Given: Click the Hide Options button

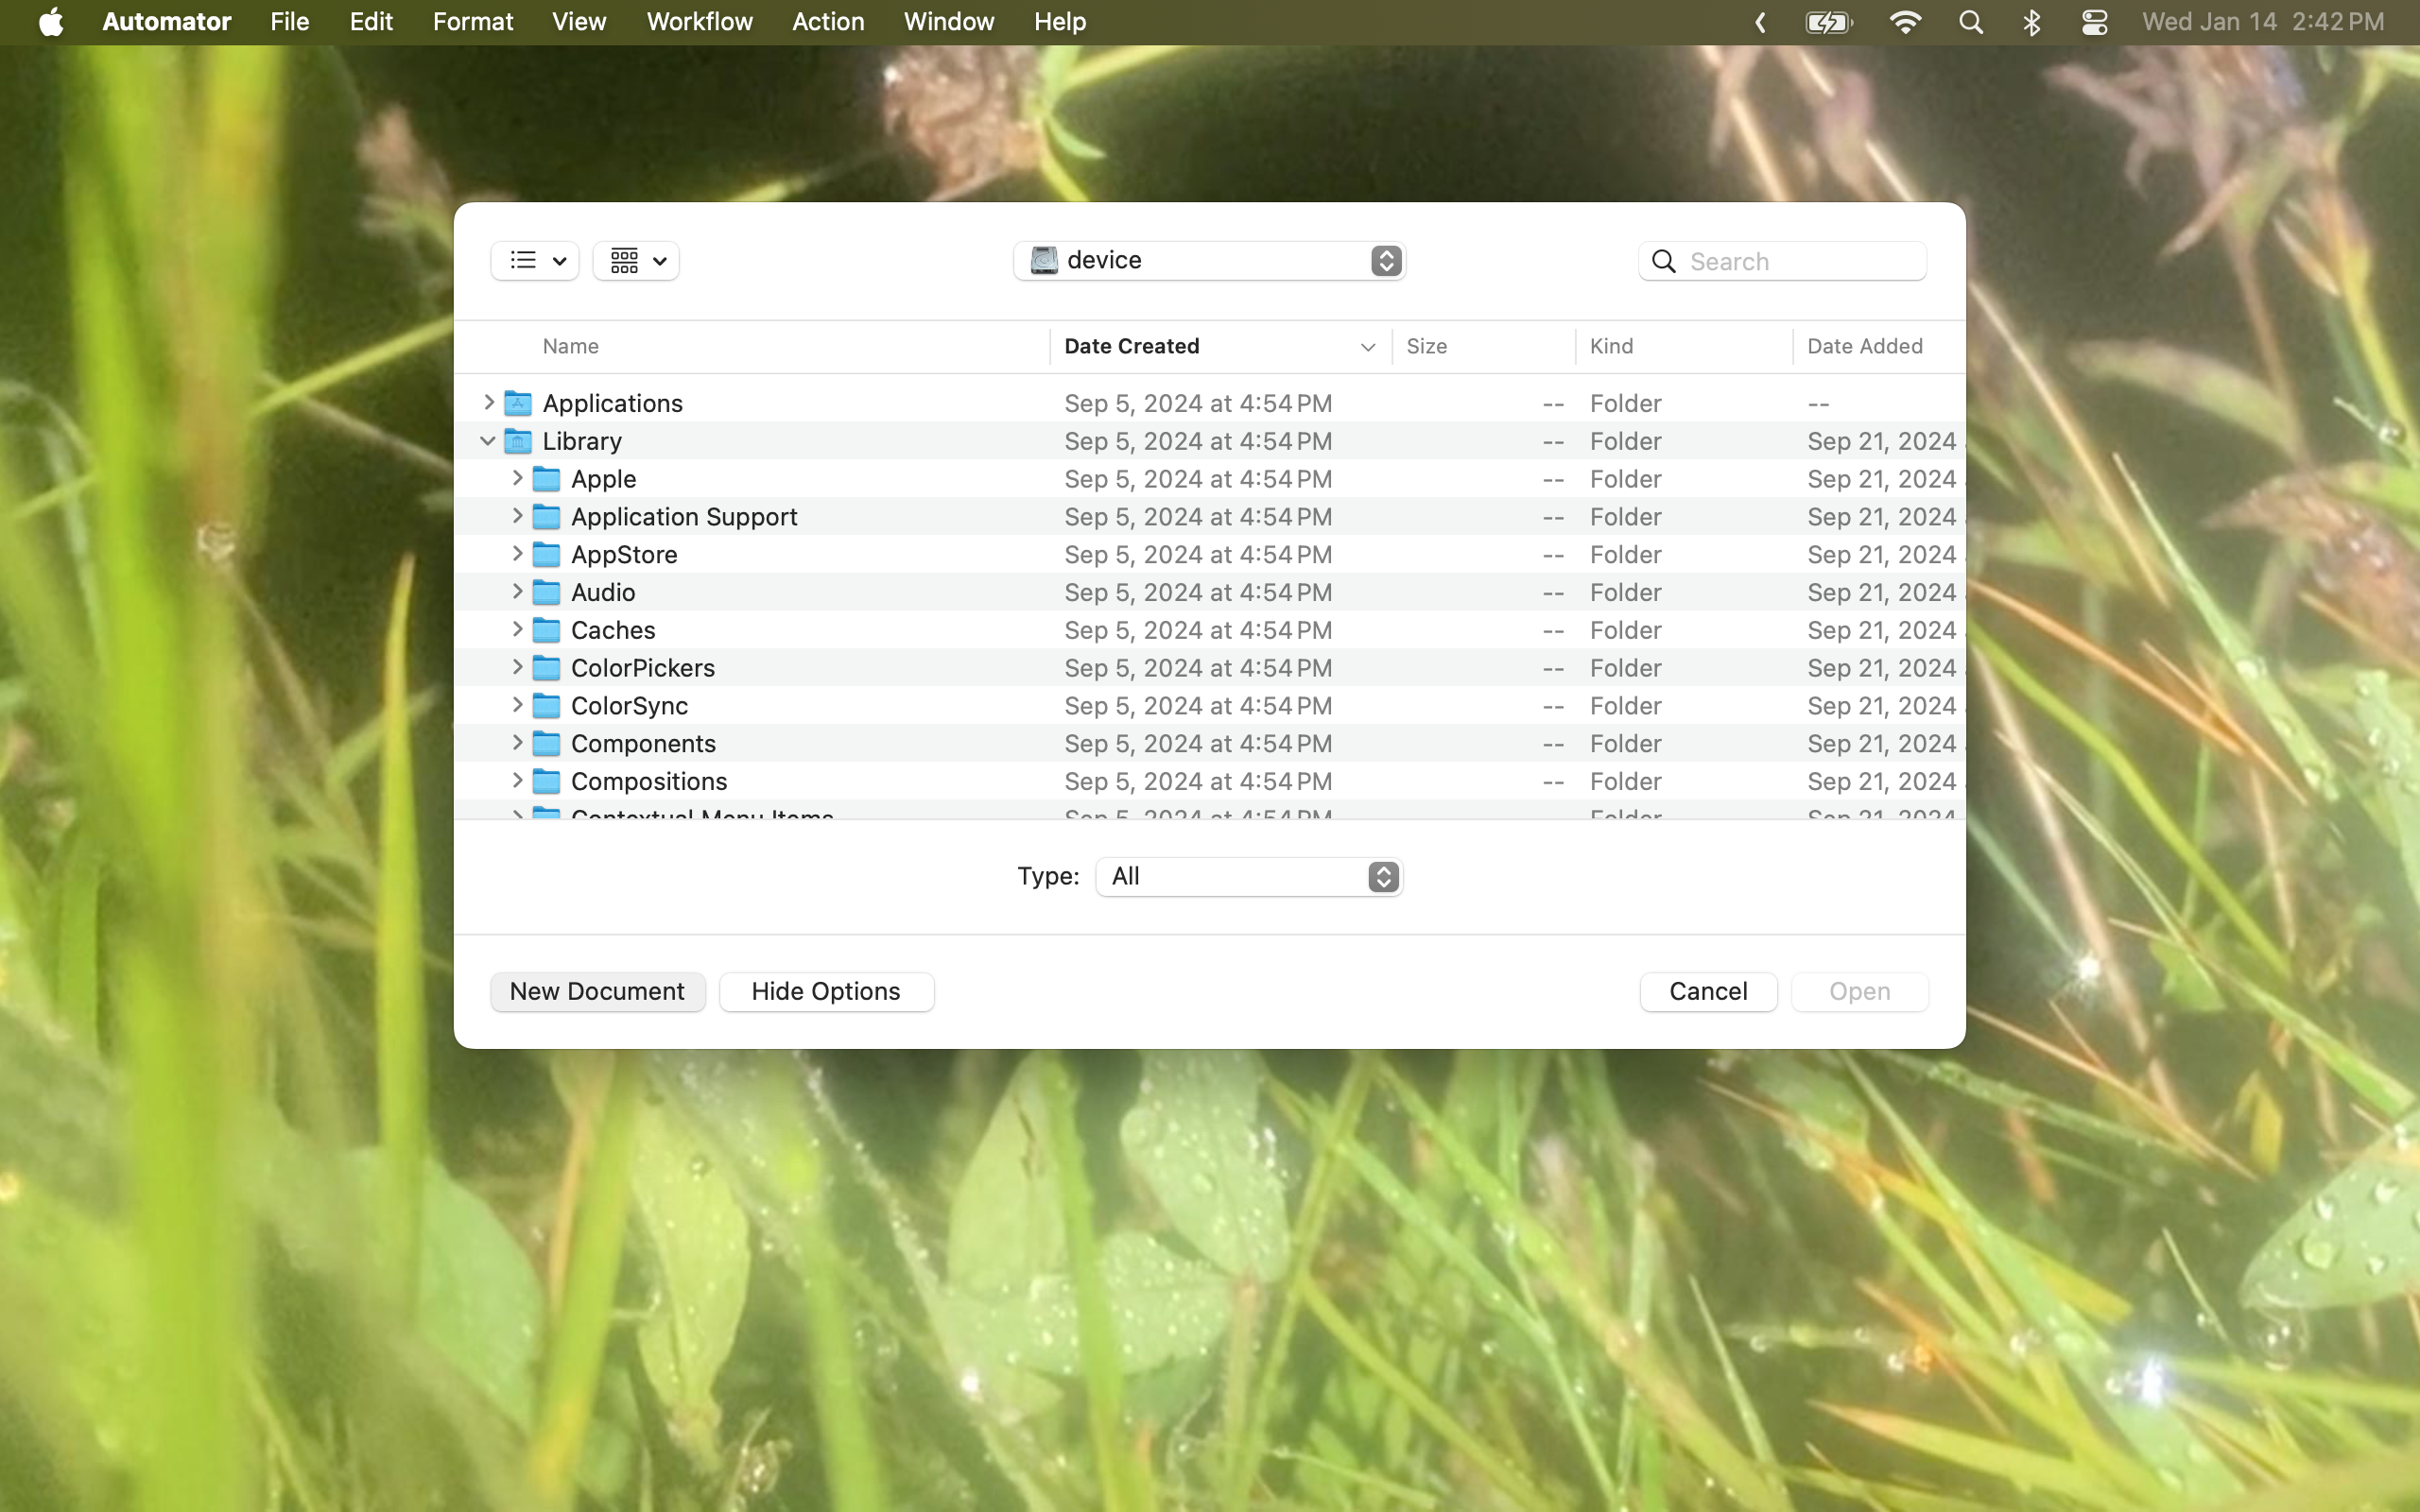Looking at the screenshot, I should (826, 991).
